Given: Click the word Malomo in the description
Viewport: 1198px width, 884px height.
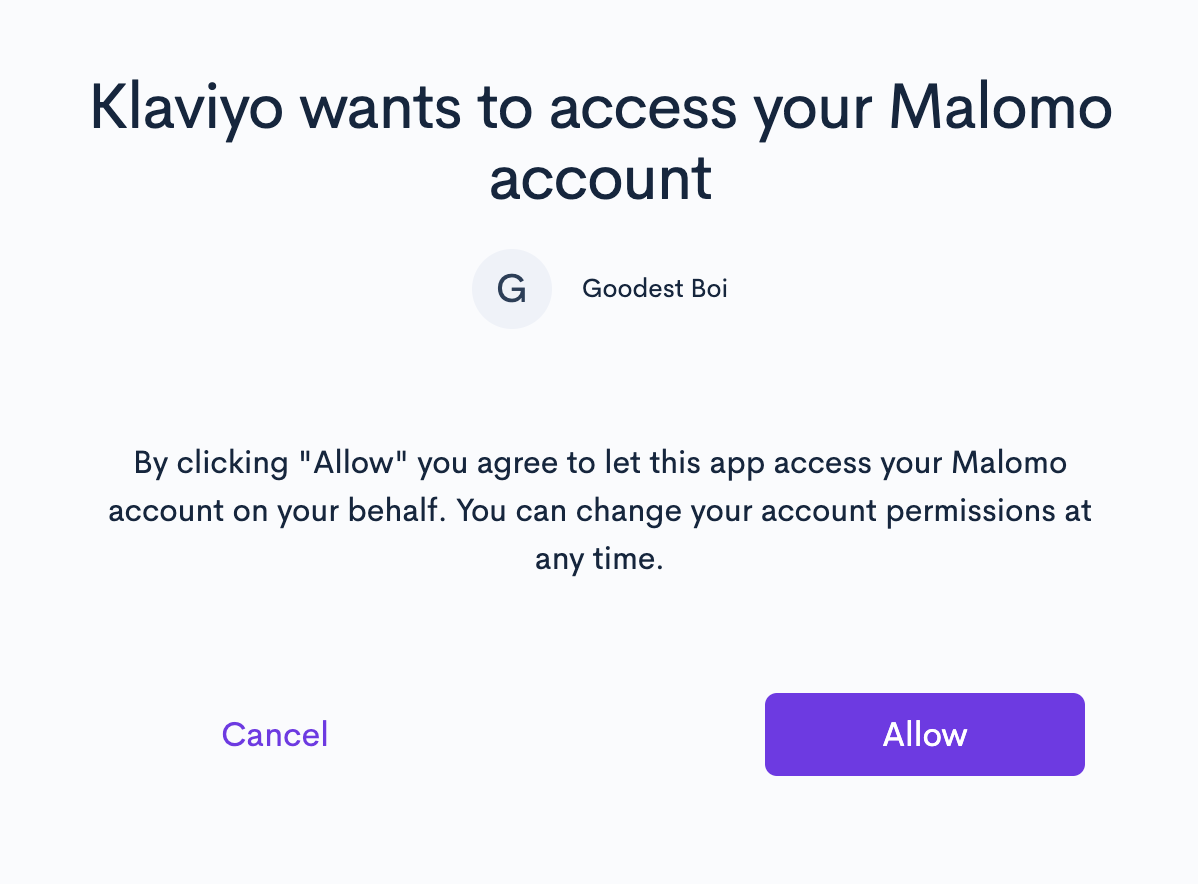Looking at the screenshot, I should [1009, 463].
